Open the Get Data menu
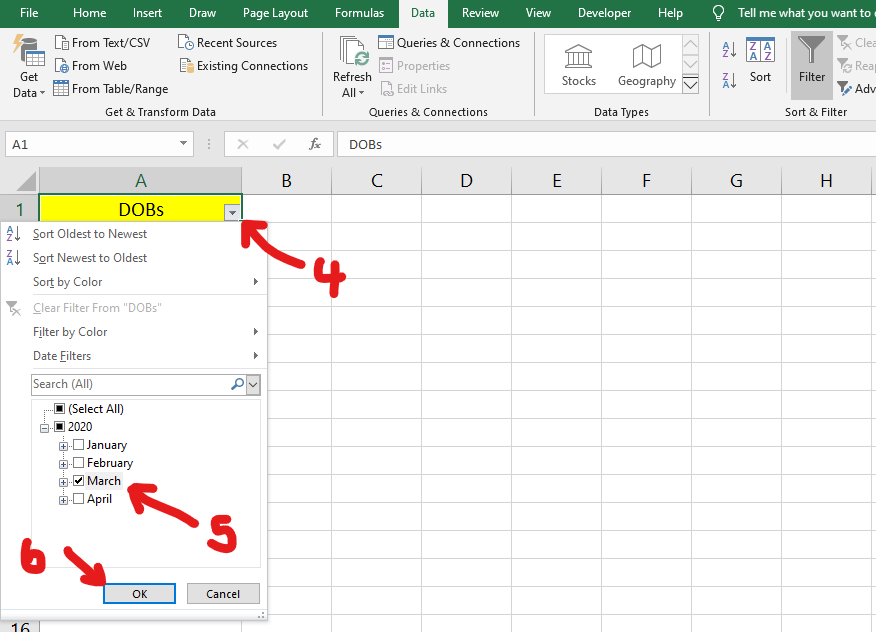The width and height of the screenshot is (876, 632). [x=28, y=66]
